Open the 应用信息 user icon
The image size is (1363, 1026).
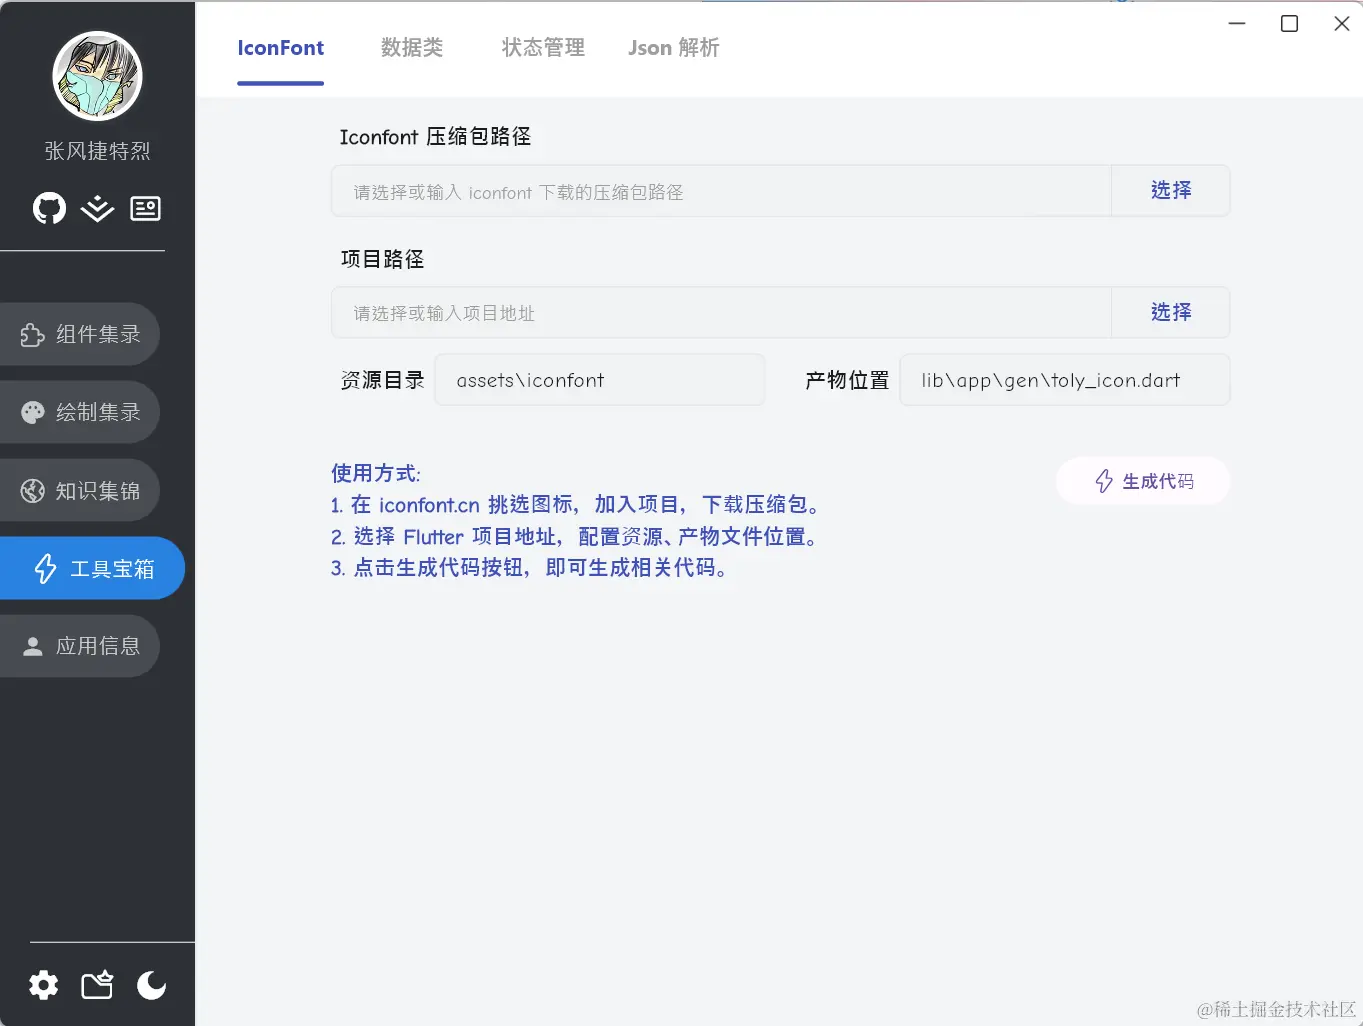coord(33,645)
